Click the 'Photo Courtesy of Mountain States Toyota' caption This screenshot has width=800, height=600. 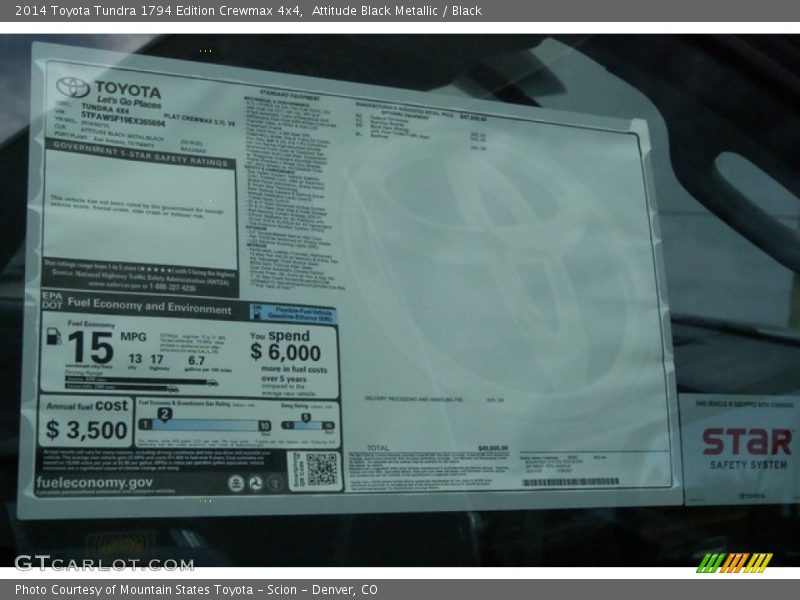click(x=134, y=590)
